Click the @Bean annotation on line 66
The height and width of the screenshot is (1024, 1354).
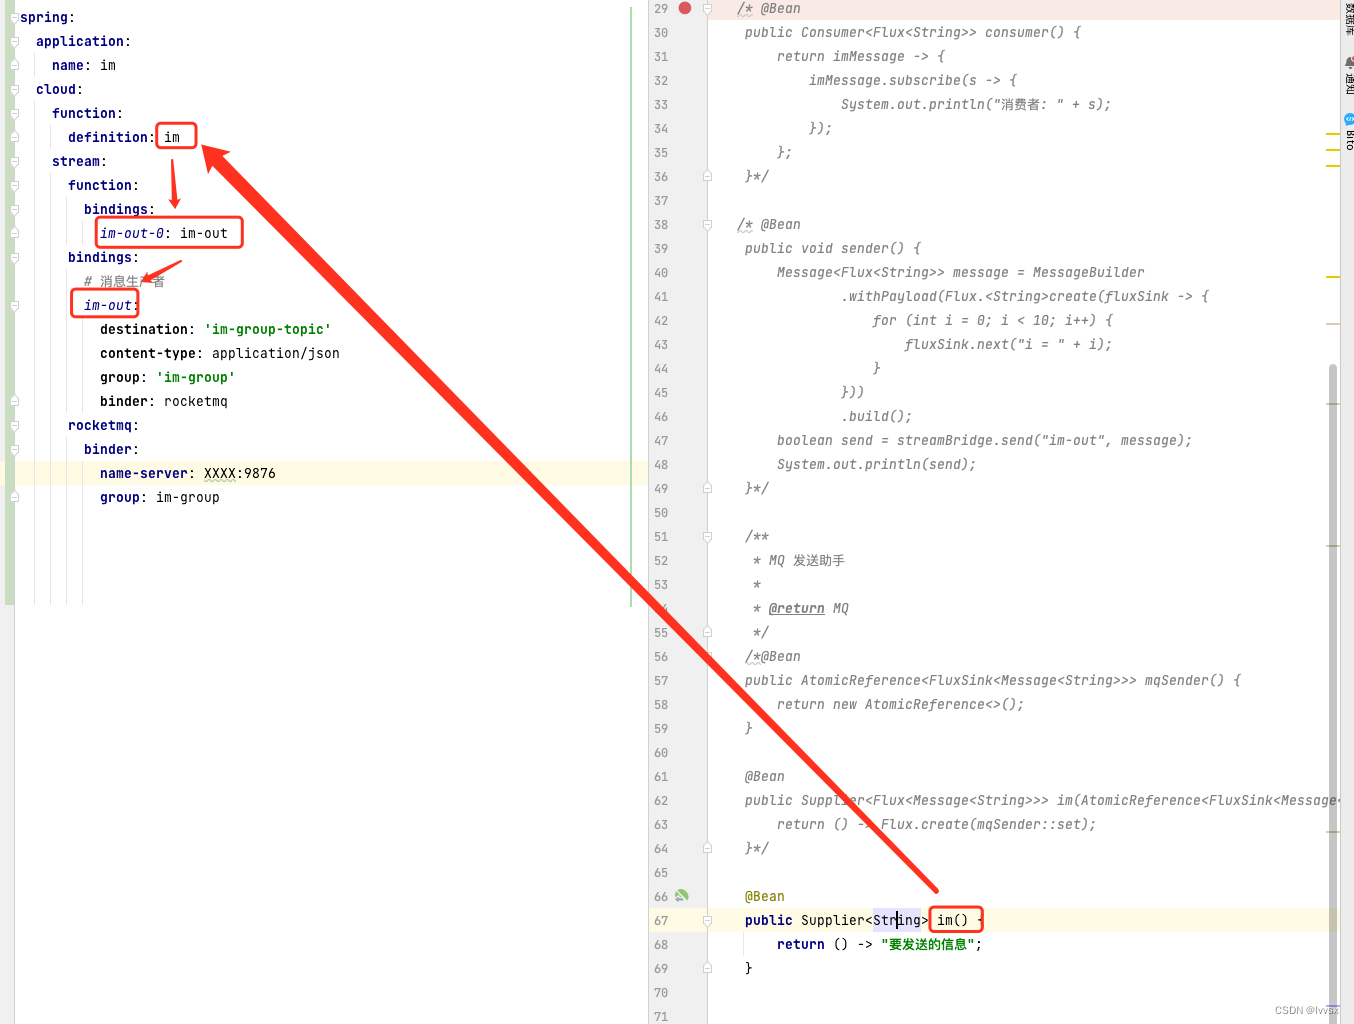765,897
